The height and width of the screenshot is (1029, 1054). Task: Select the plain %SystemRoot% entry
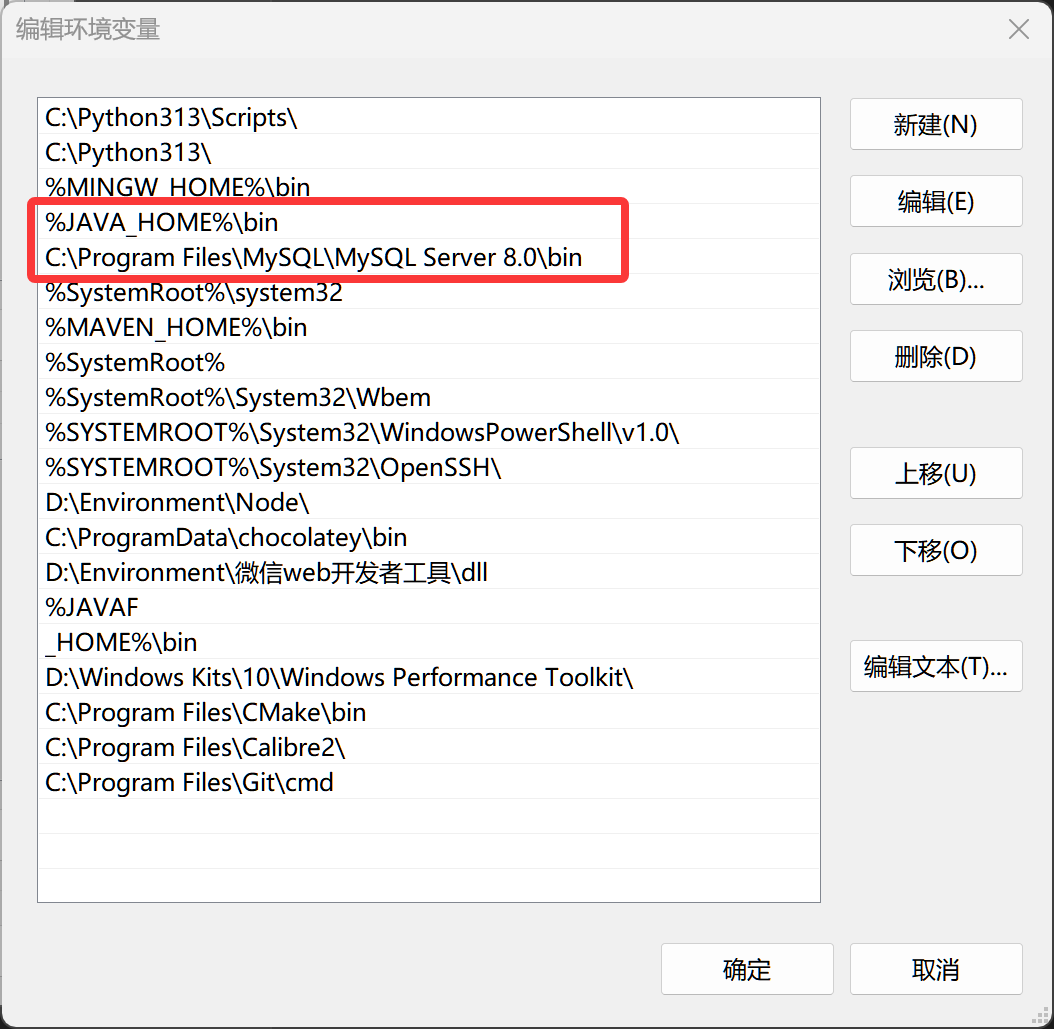point(429,362)
